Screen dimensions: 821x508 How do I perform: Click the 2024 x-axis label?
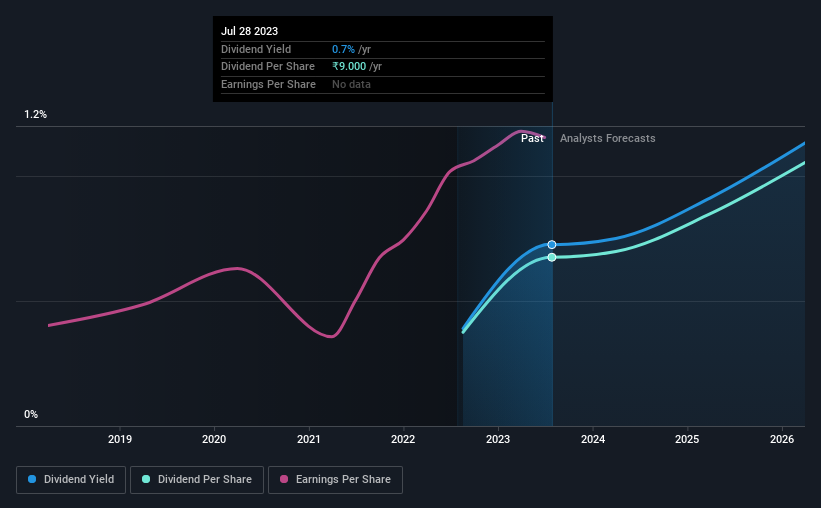[593, 439]
